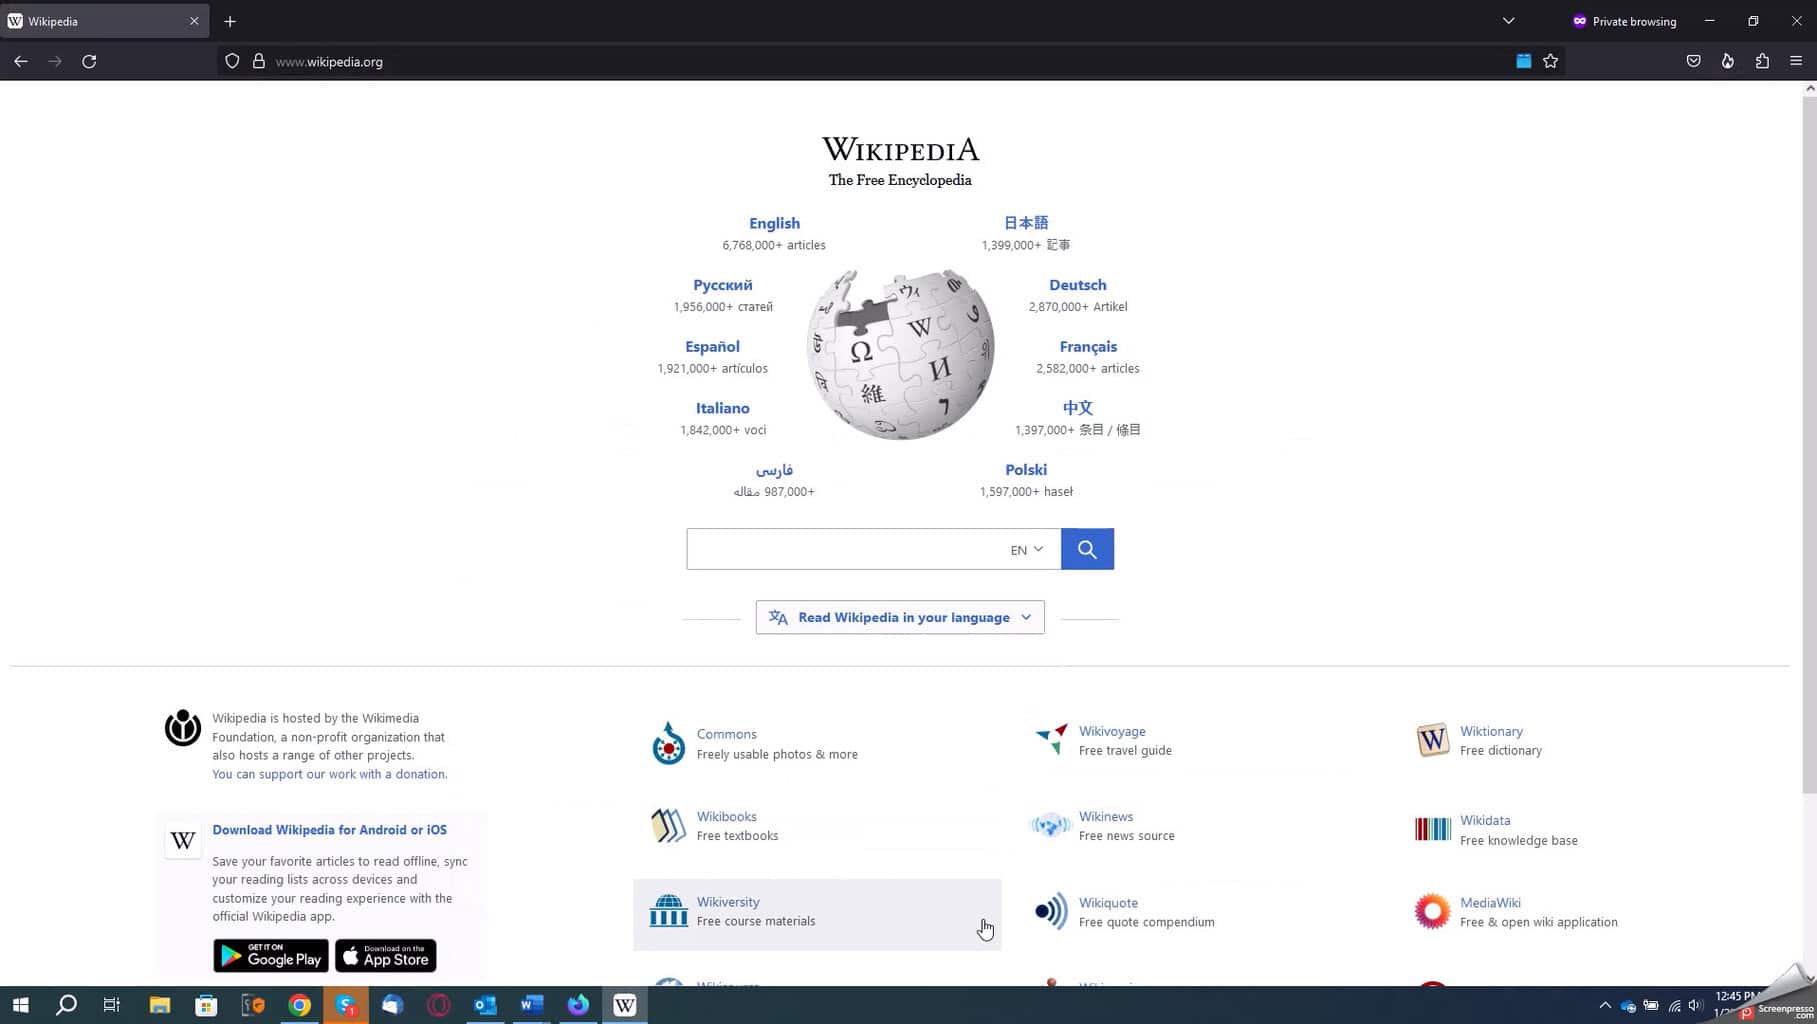Open the Deutsch Wikipedia link
The height and width of the screenshot is (1024, 1817).
(1077, 285)
